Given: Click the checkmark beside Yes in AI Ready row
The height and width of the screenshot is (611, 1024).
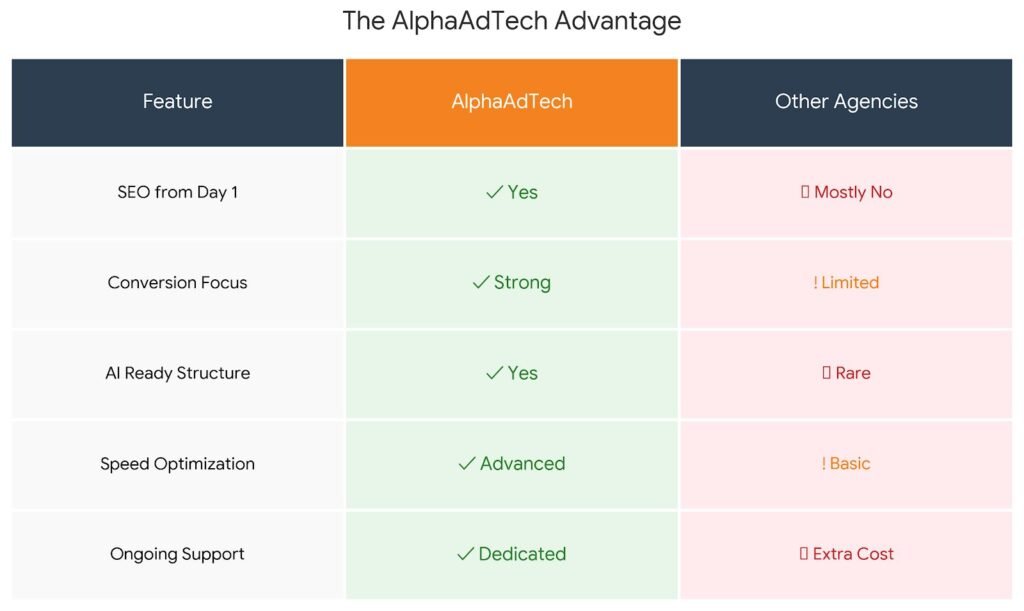Looking at the screenshot, I should 494,373.
